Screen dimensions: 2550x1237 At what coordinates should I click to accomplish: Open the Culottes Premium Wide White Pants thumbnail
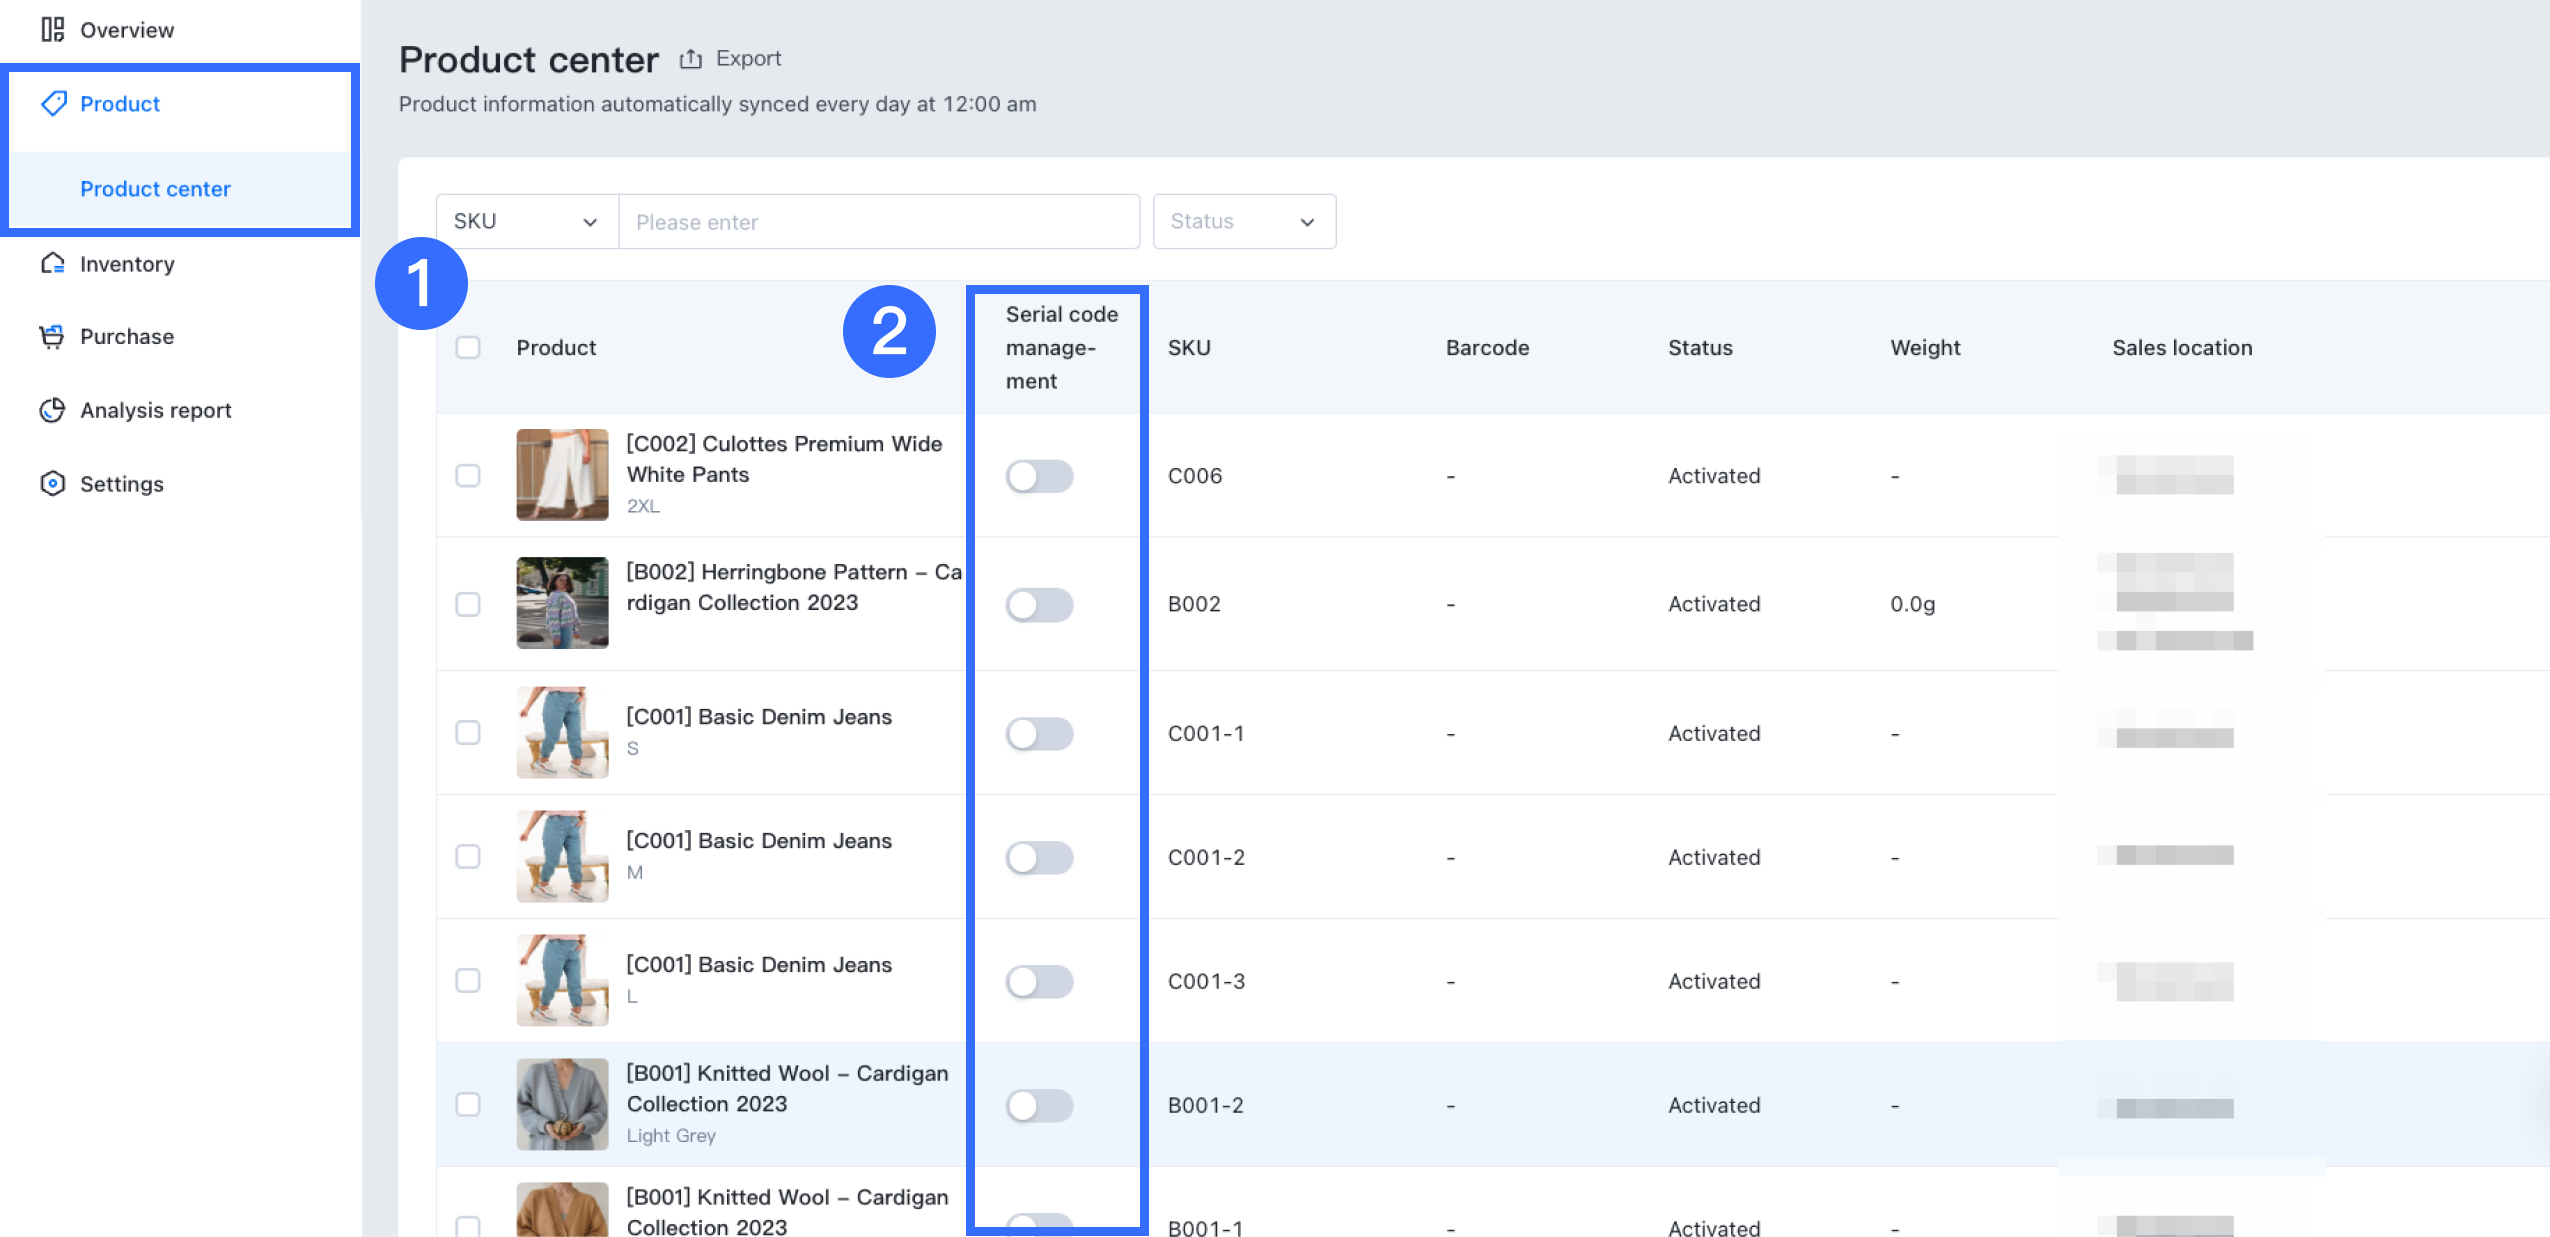click(562, 475)
